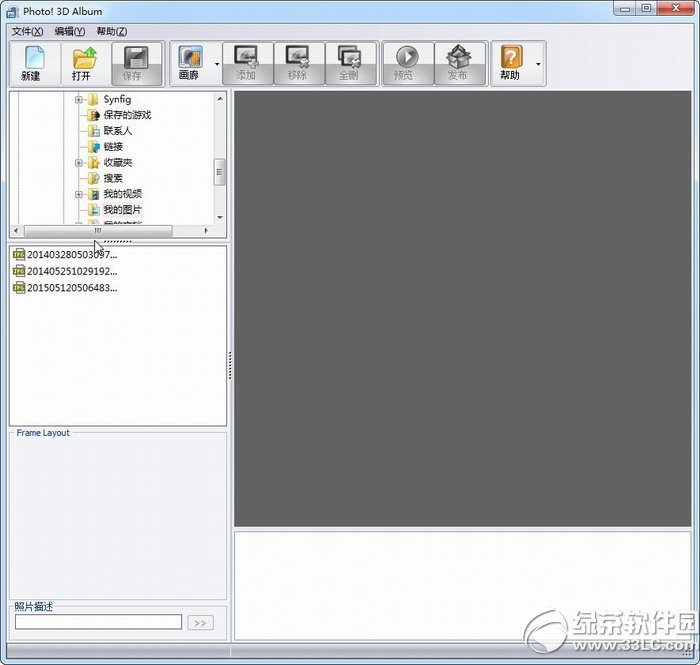
Task: Click the horizontal scrollbar right arrow
Action: click(206, 231)
